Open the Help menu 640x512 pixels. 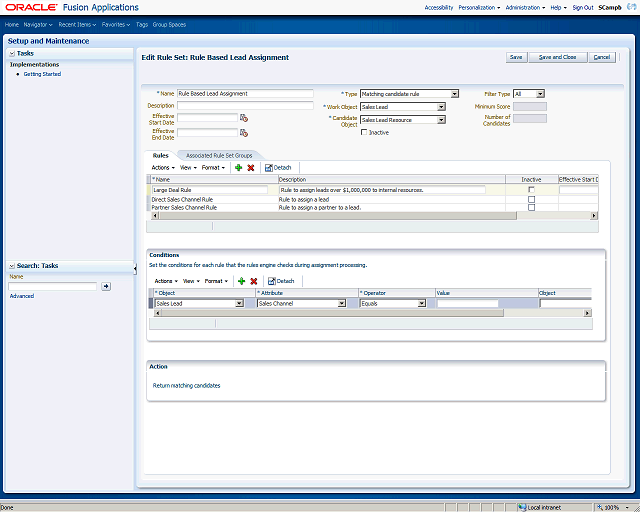pos(558,8)
